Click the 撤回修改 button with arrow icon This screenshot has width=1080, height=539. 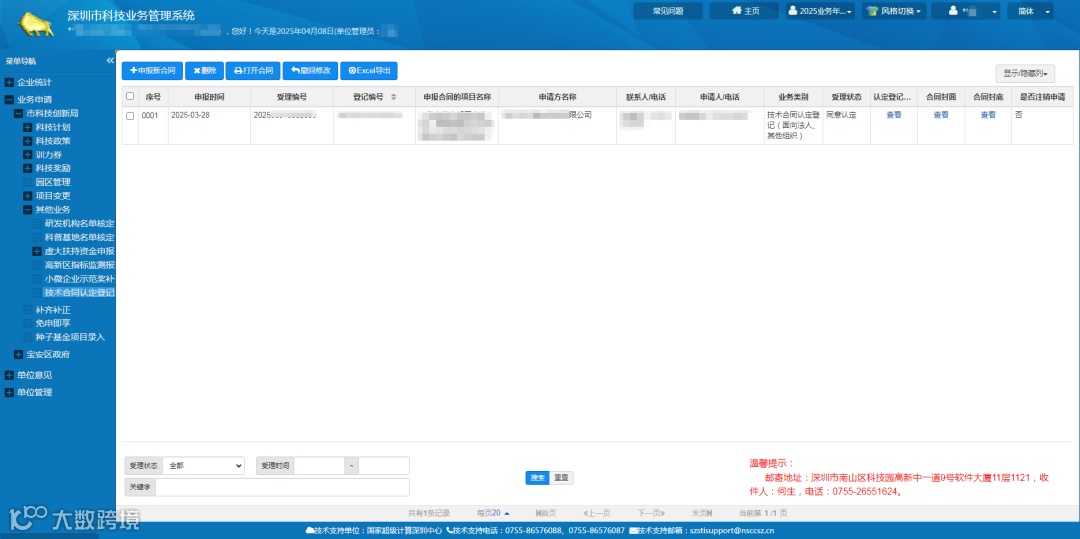point(310,70)
